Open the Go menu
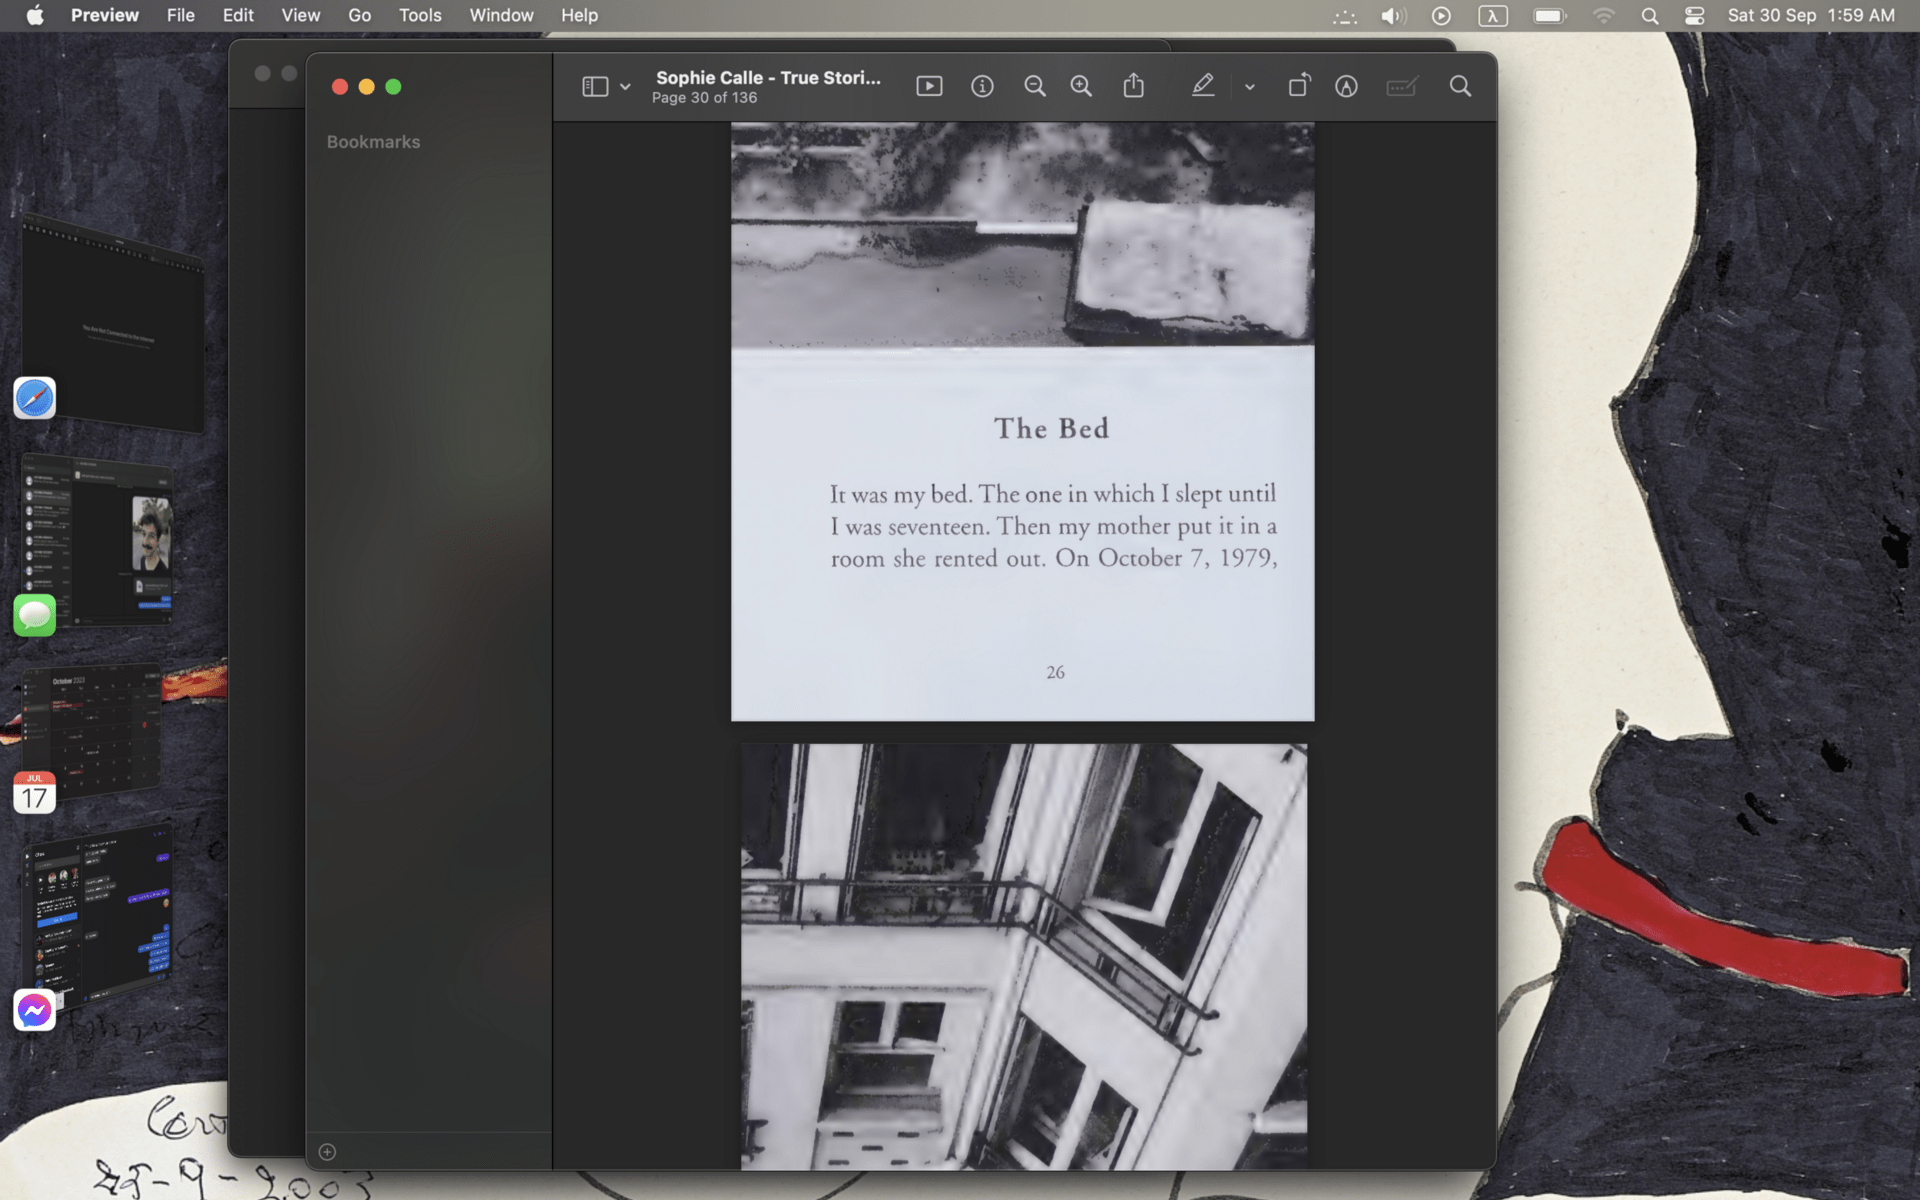The height and width of the screenshot is (1200, 1920). pyautogui.click(x=359, y=15)
